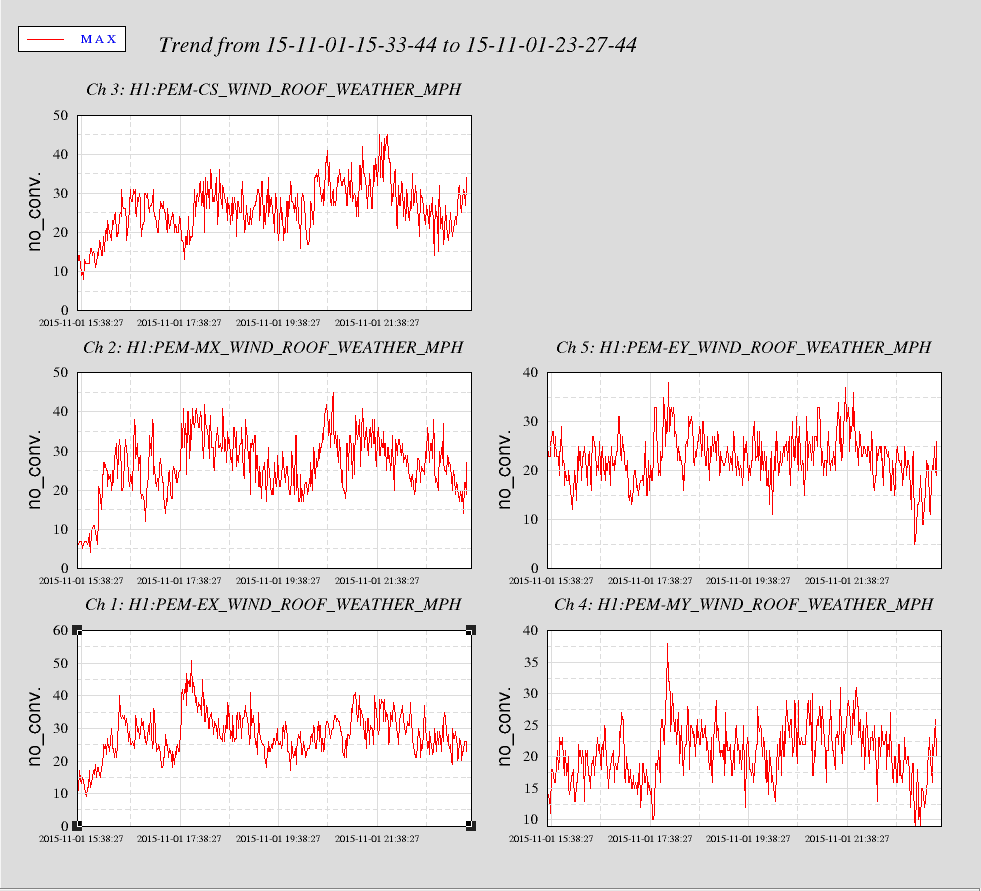
Task: Click the 'no_conv.' y-axis label of Ch 4 plot
Action: click(x=504, y=726)
